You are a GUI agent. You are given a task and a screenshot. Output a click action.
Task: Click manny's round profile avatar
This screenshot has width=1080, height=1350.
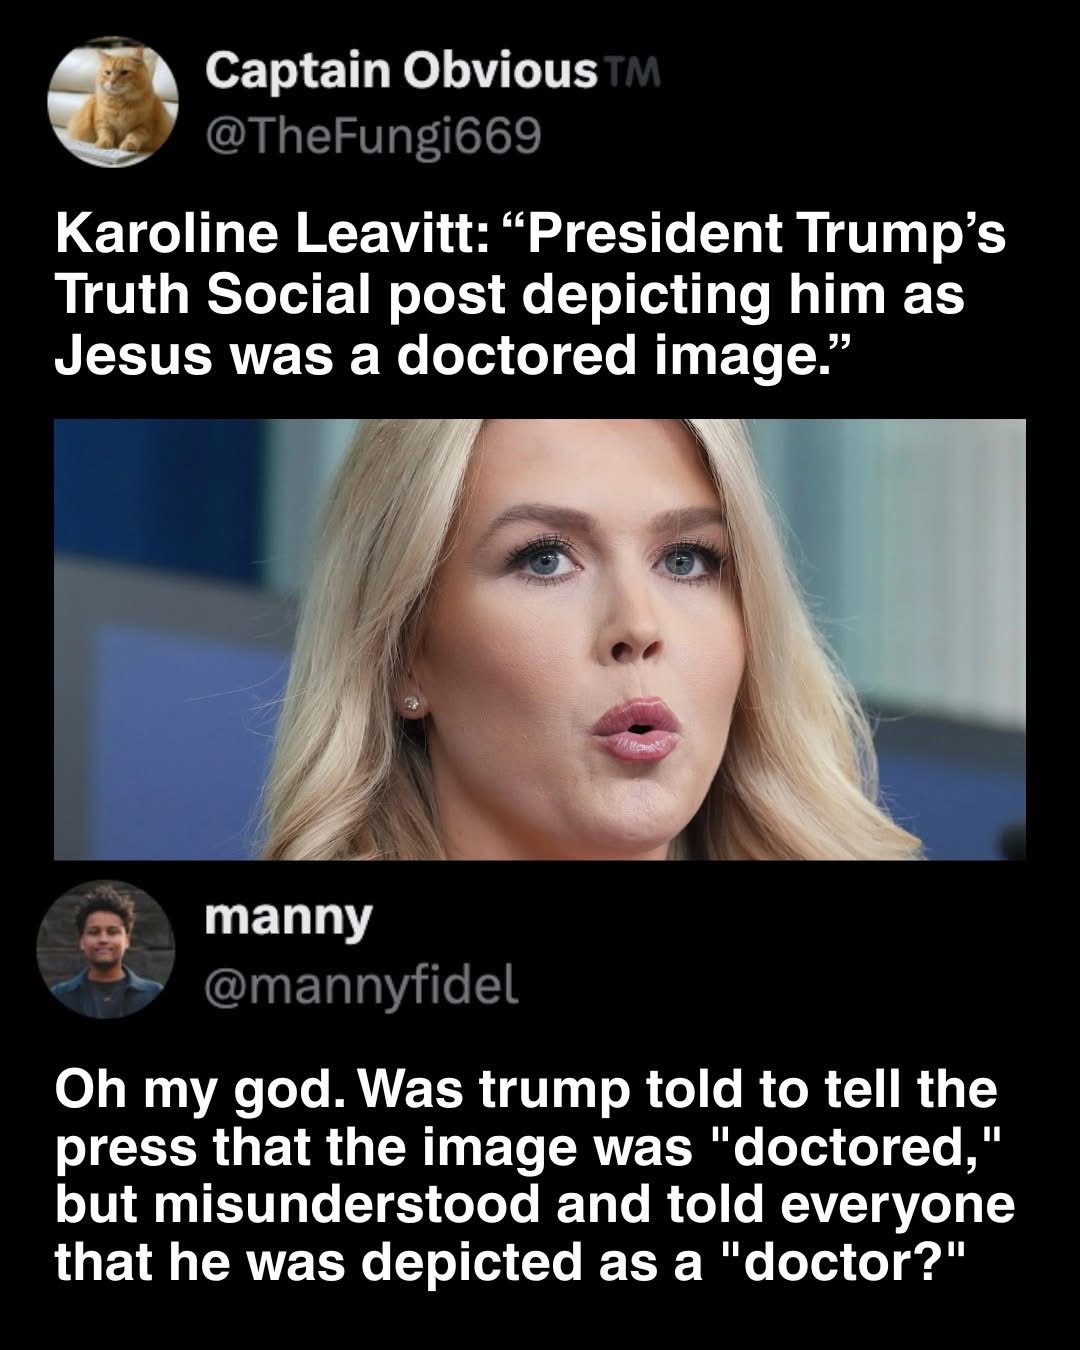(104, 949)
